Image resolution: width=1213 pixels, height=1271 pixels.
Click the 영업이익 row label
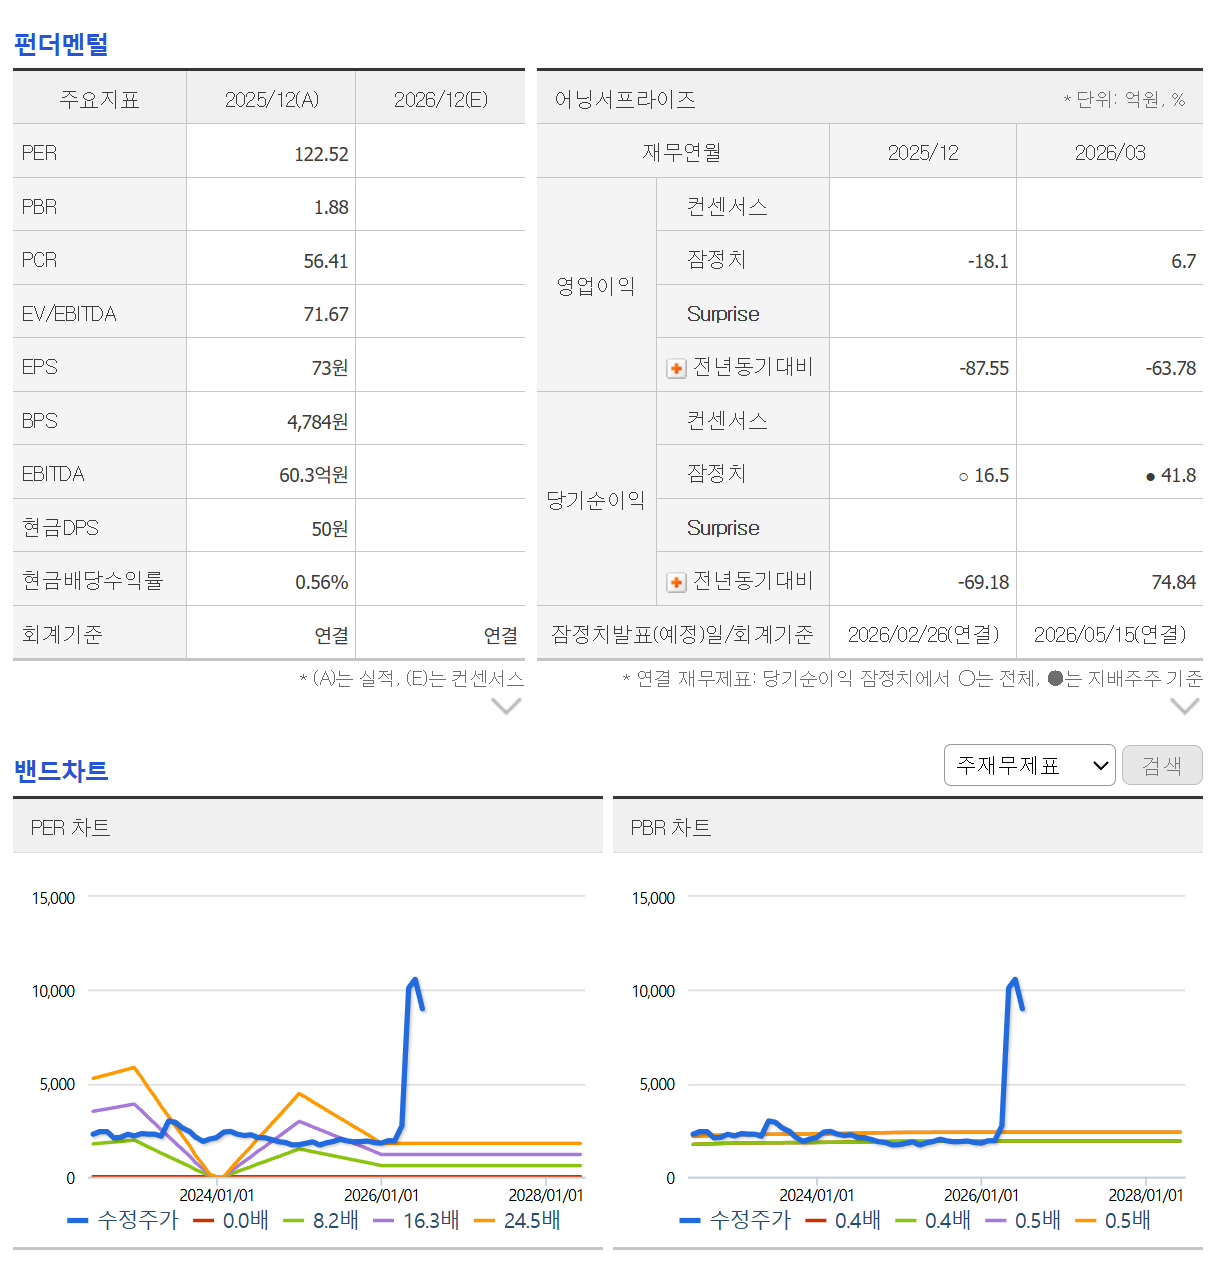596,286
